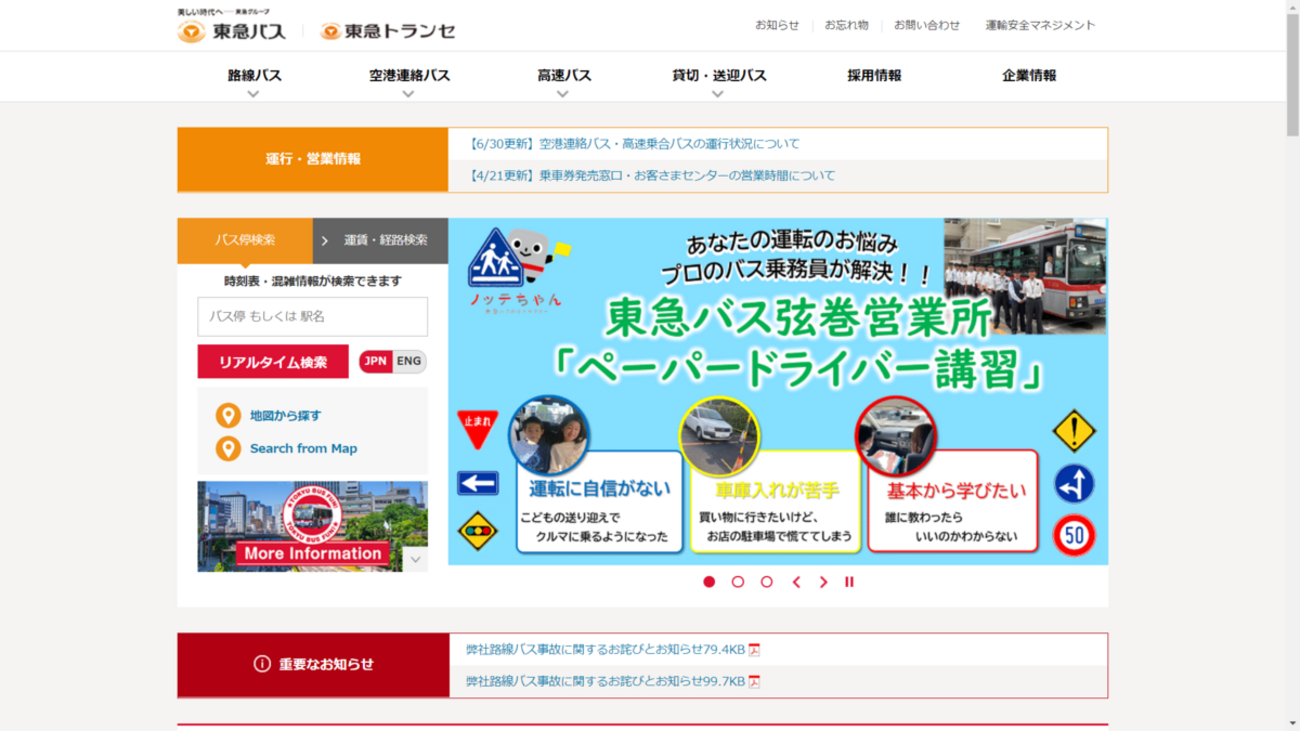Screen dimensions: 1300x731
Task: Open the 79.4KB bus accident apology notice
Action: click(605, 650)
